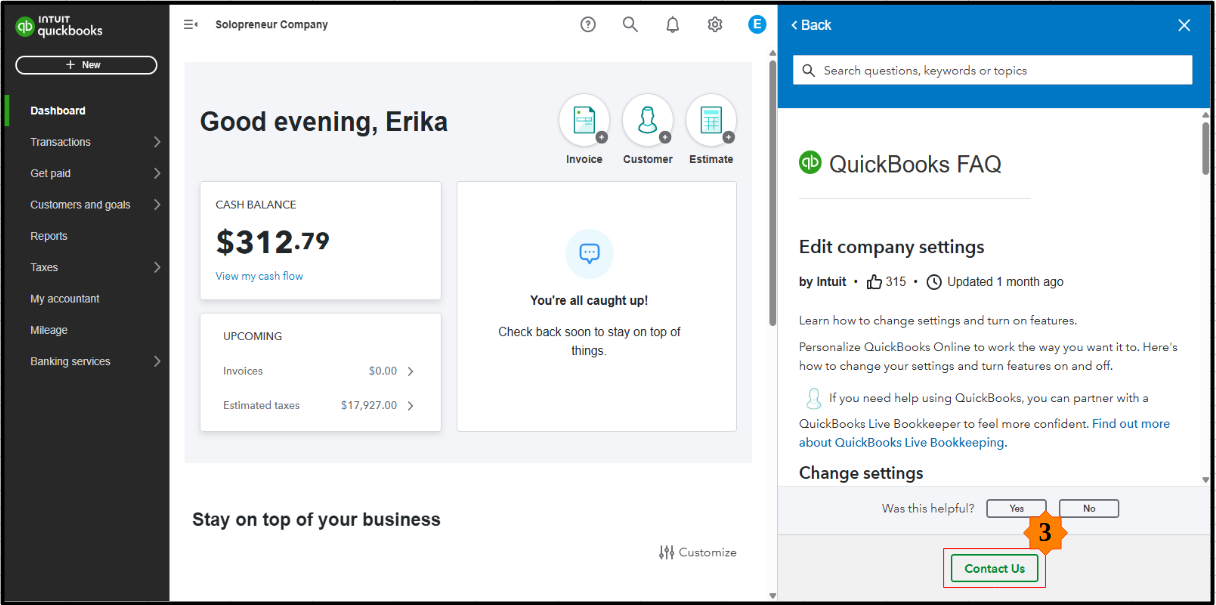Viewport: 1216px width, 605px height.
Task: Collapse the sidebar using the hamburger icon
Action: (190, 24)
